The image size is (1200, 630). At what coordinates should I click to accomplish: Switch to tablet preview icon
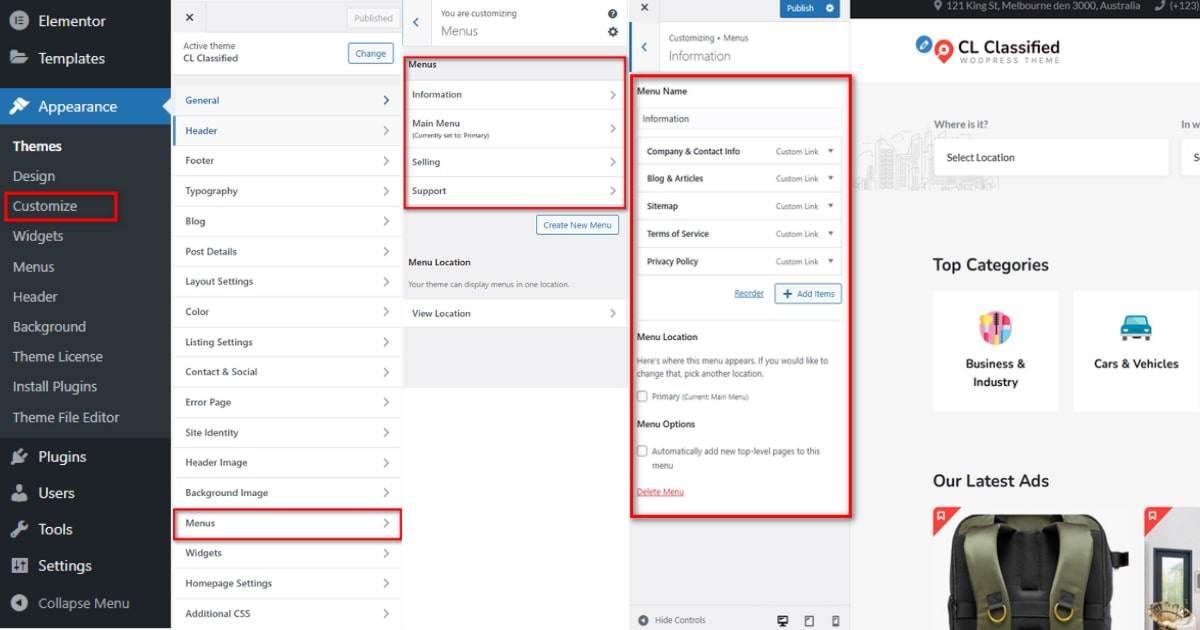pyautogui.click(x=809, y=620)
